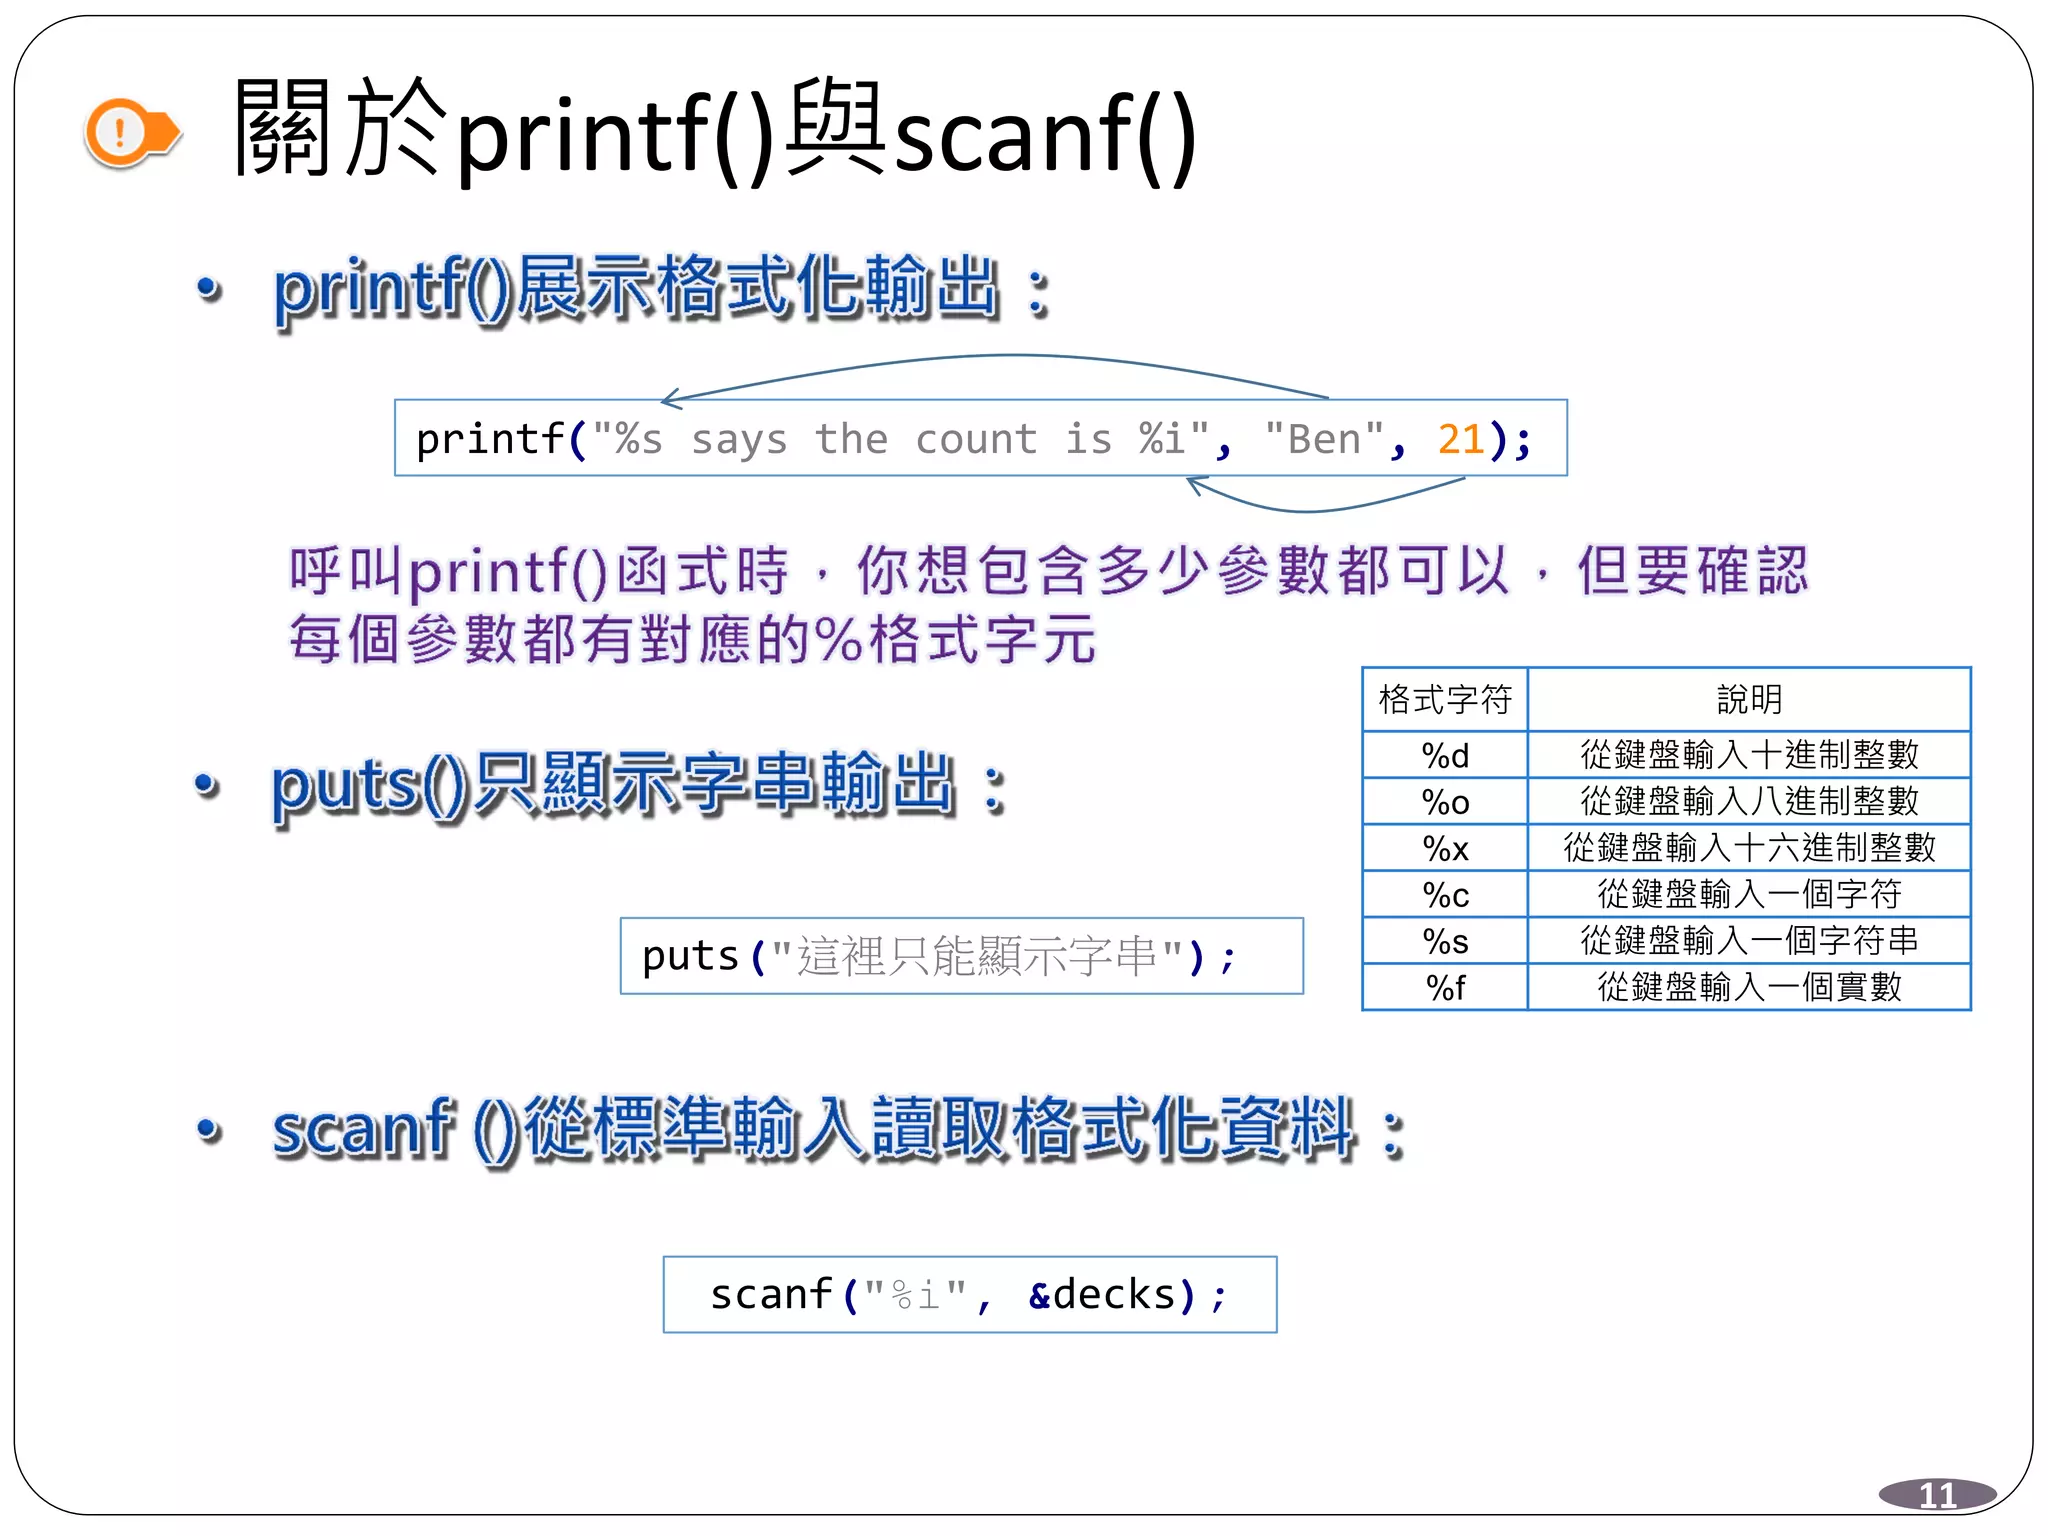Click the printf code example box

(980, 438)
